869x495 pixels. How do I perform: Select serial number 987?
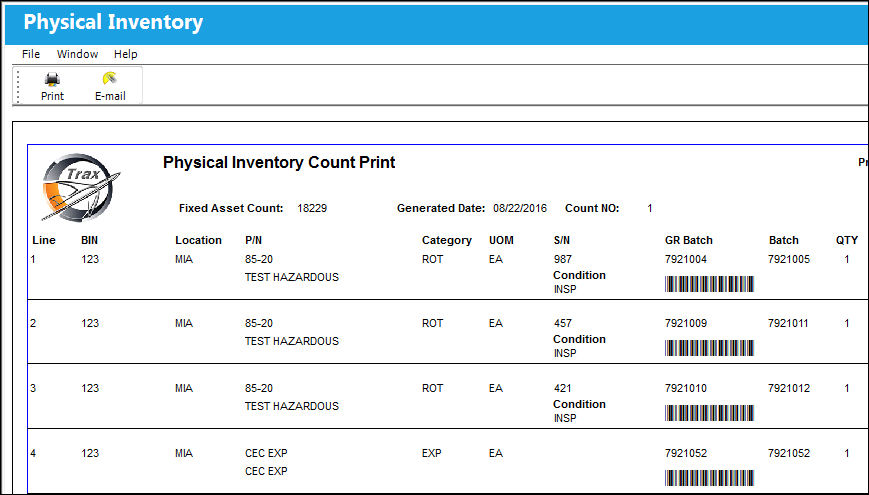coord(563,259)
